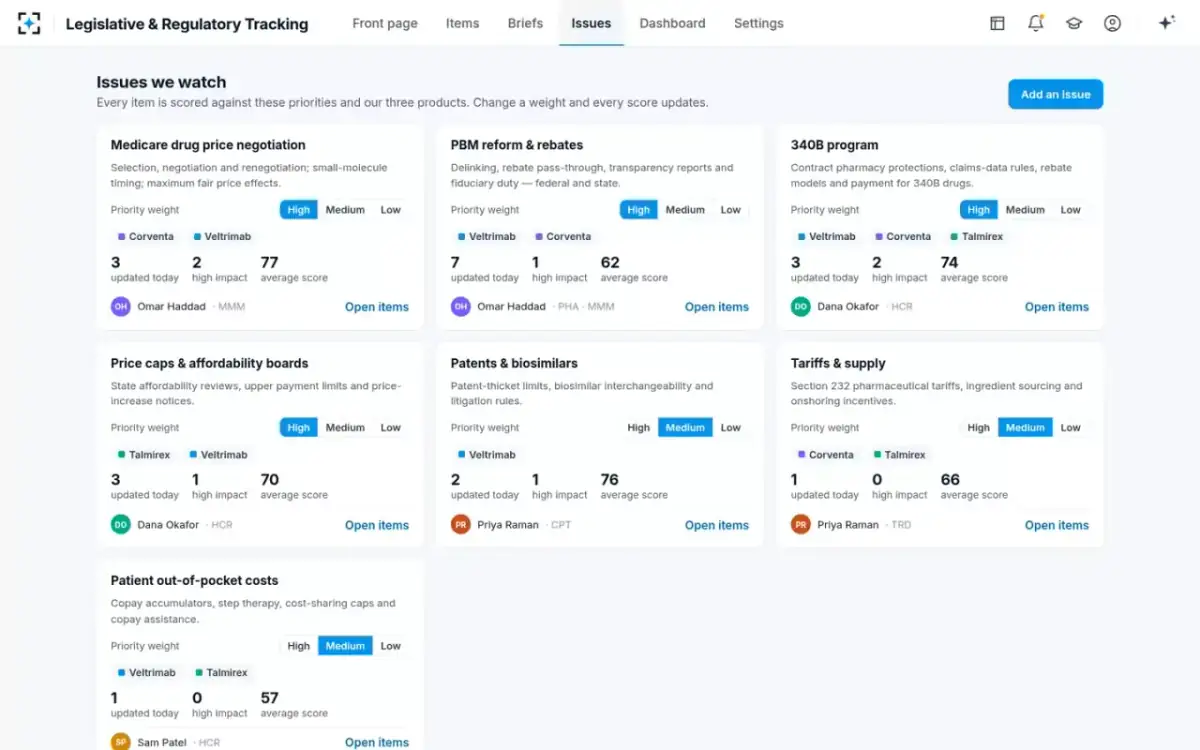Click Dana Okafor avatar on 340B program card
Image resolution: width=1200 pixels, height=750 pixels.
tap(801, 307)
